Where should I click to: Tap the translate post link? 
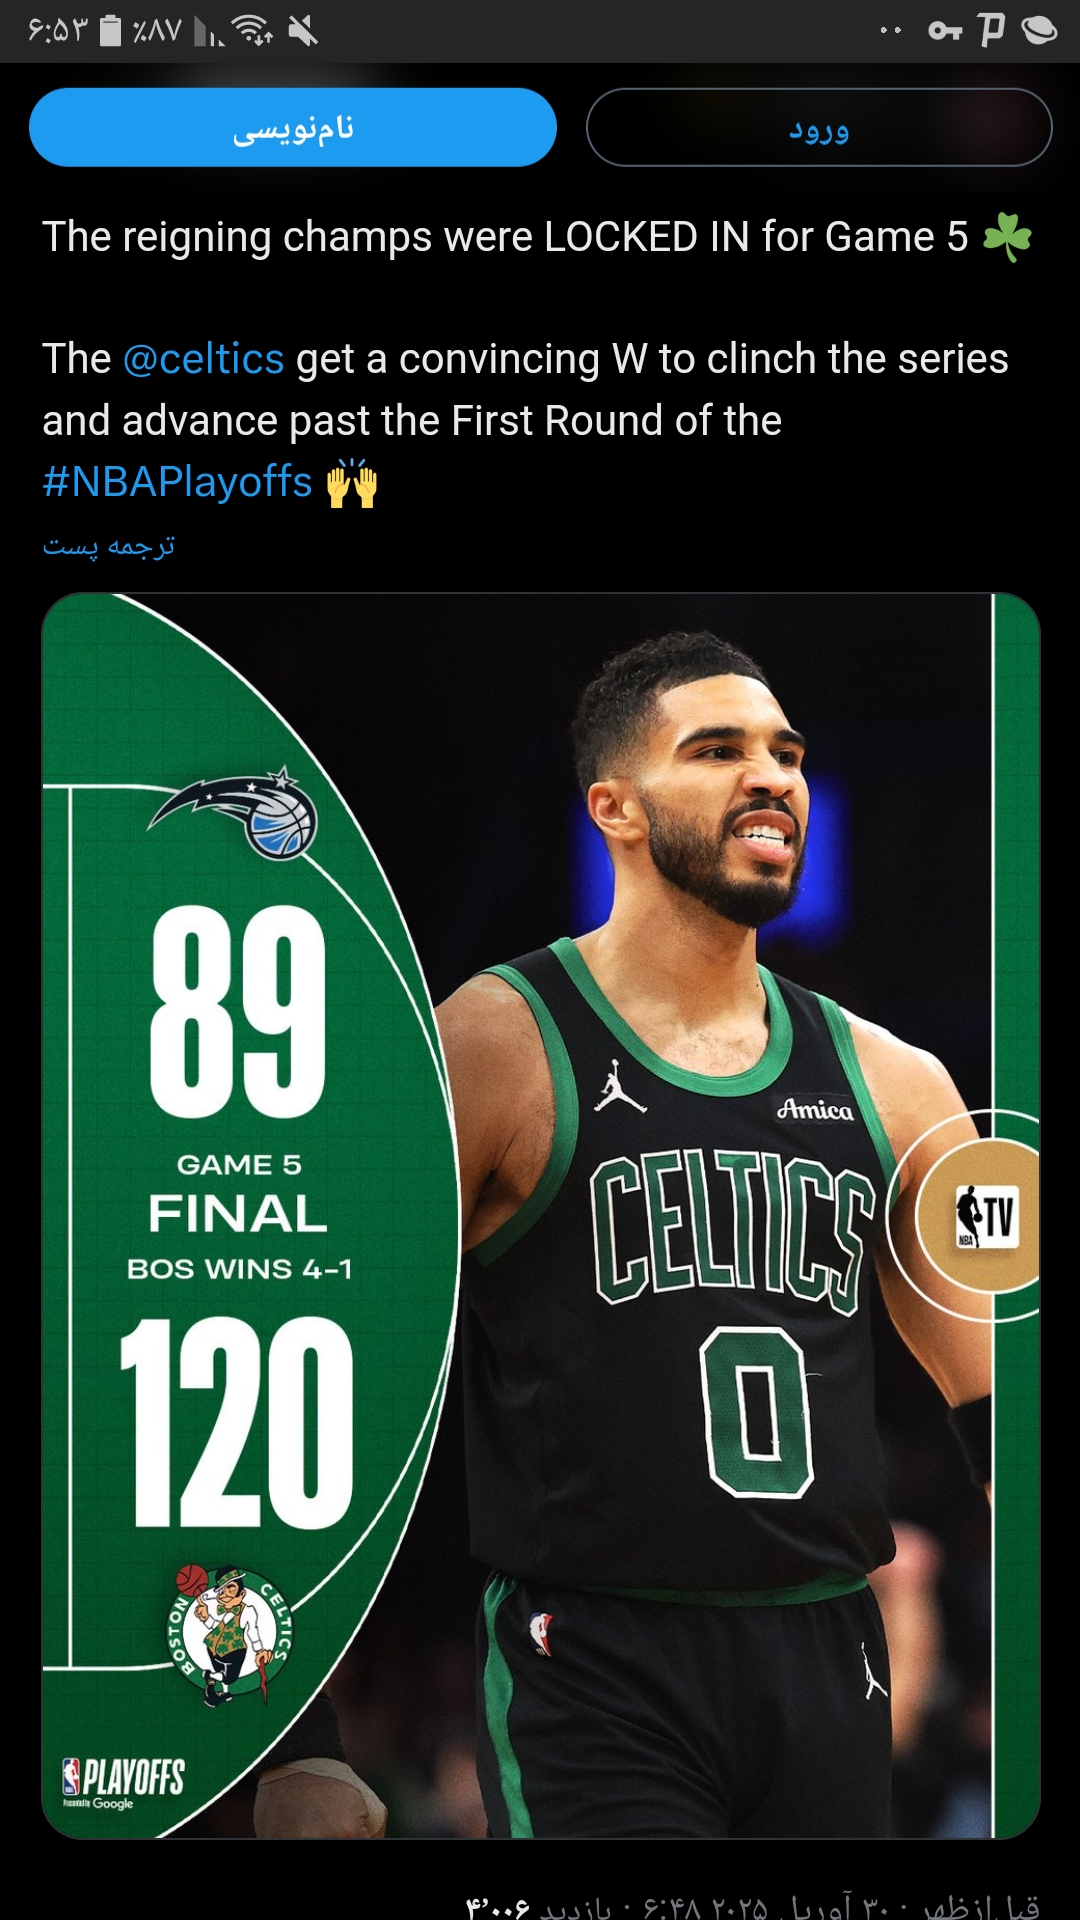[109, 546]
